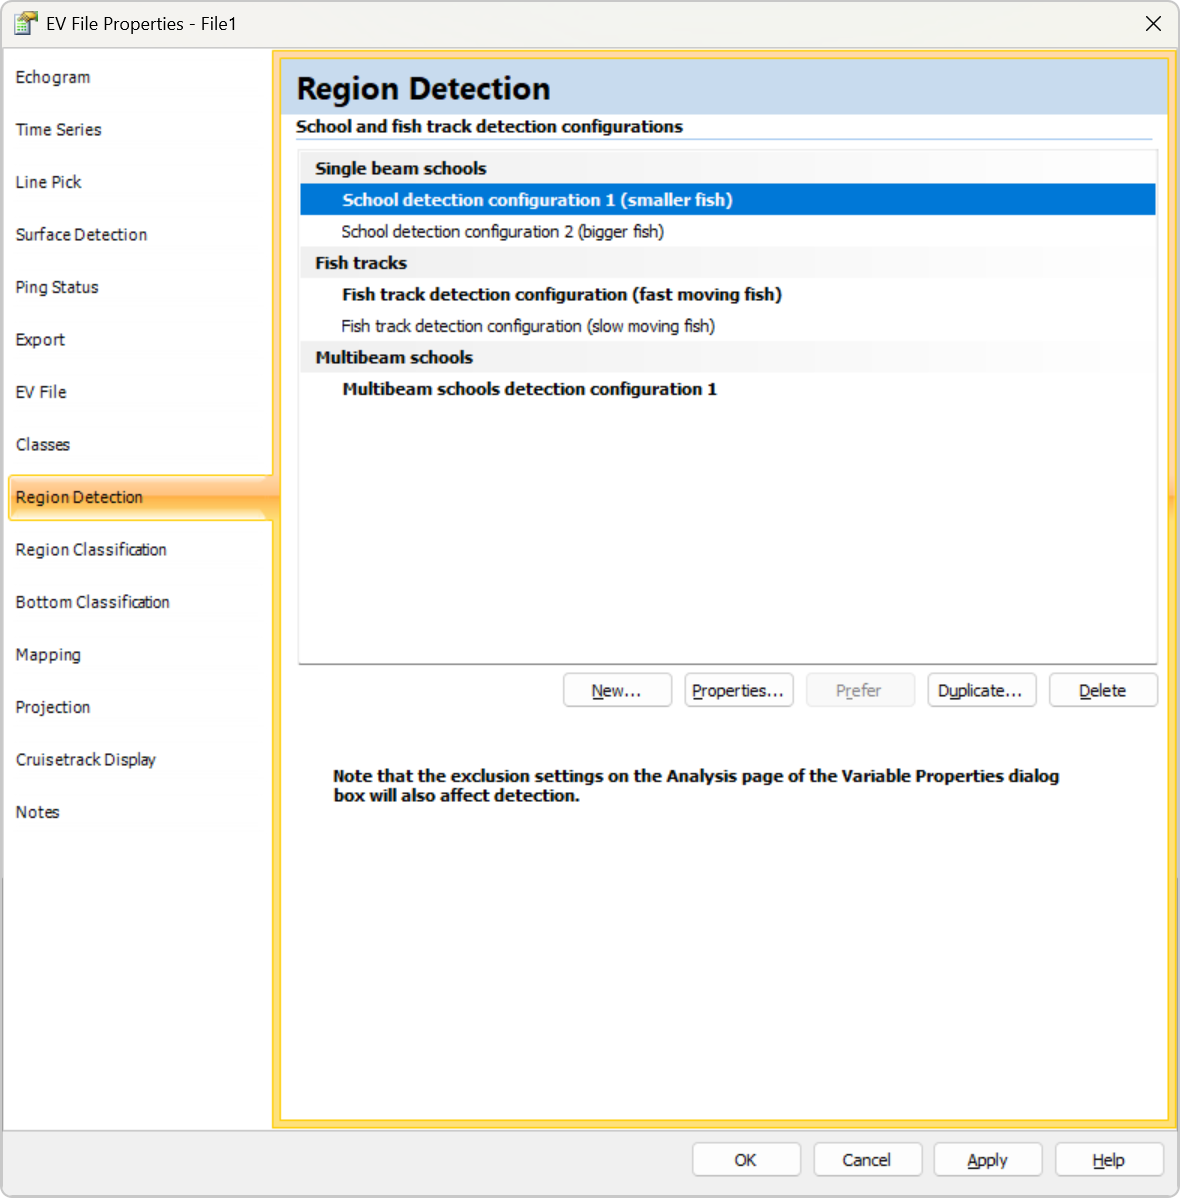Go to the Bottom Classification page
Screen dimensions: 1180x1198
coord(92,602)
